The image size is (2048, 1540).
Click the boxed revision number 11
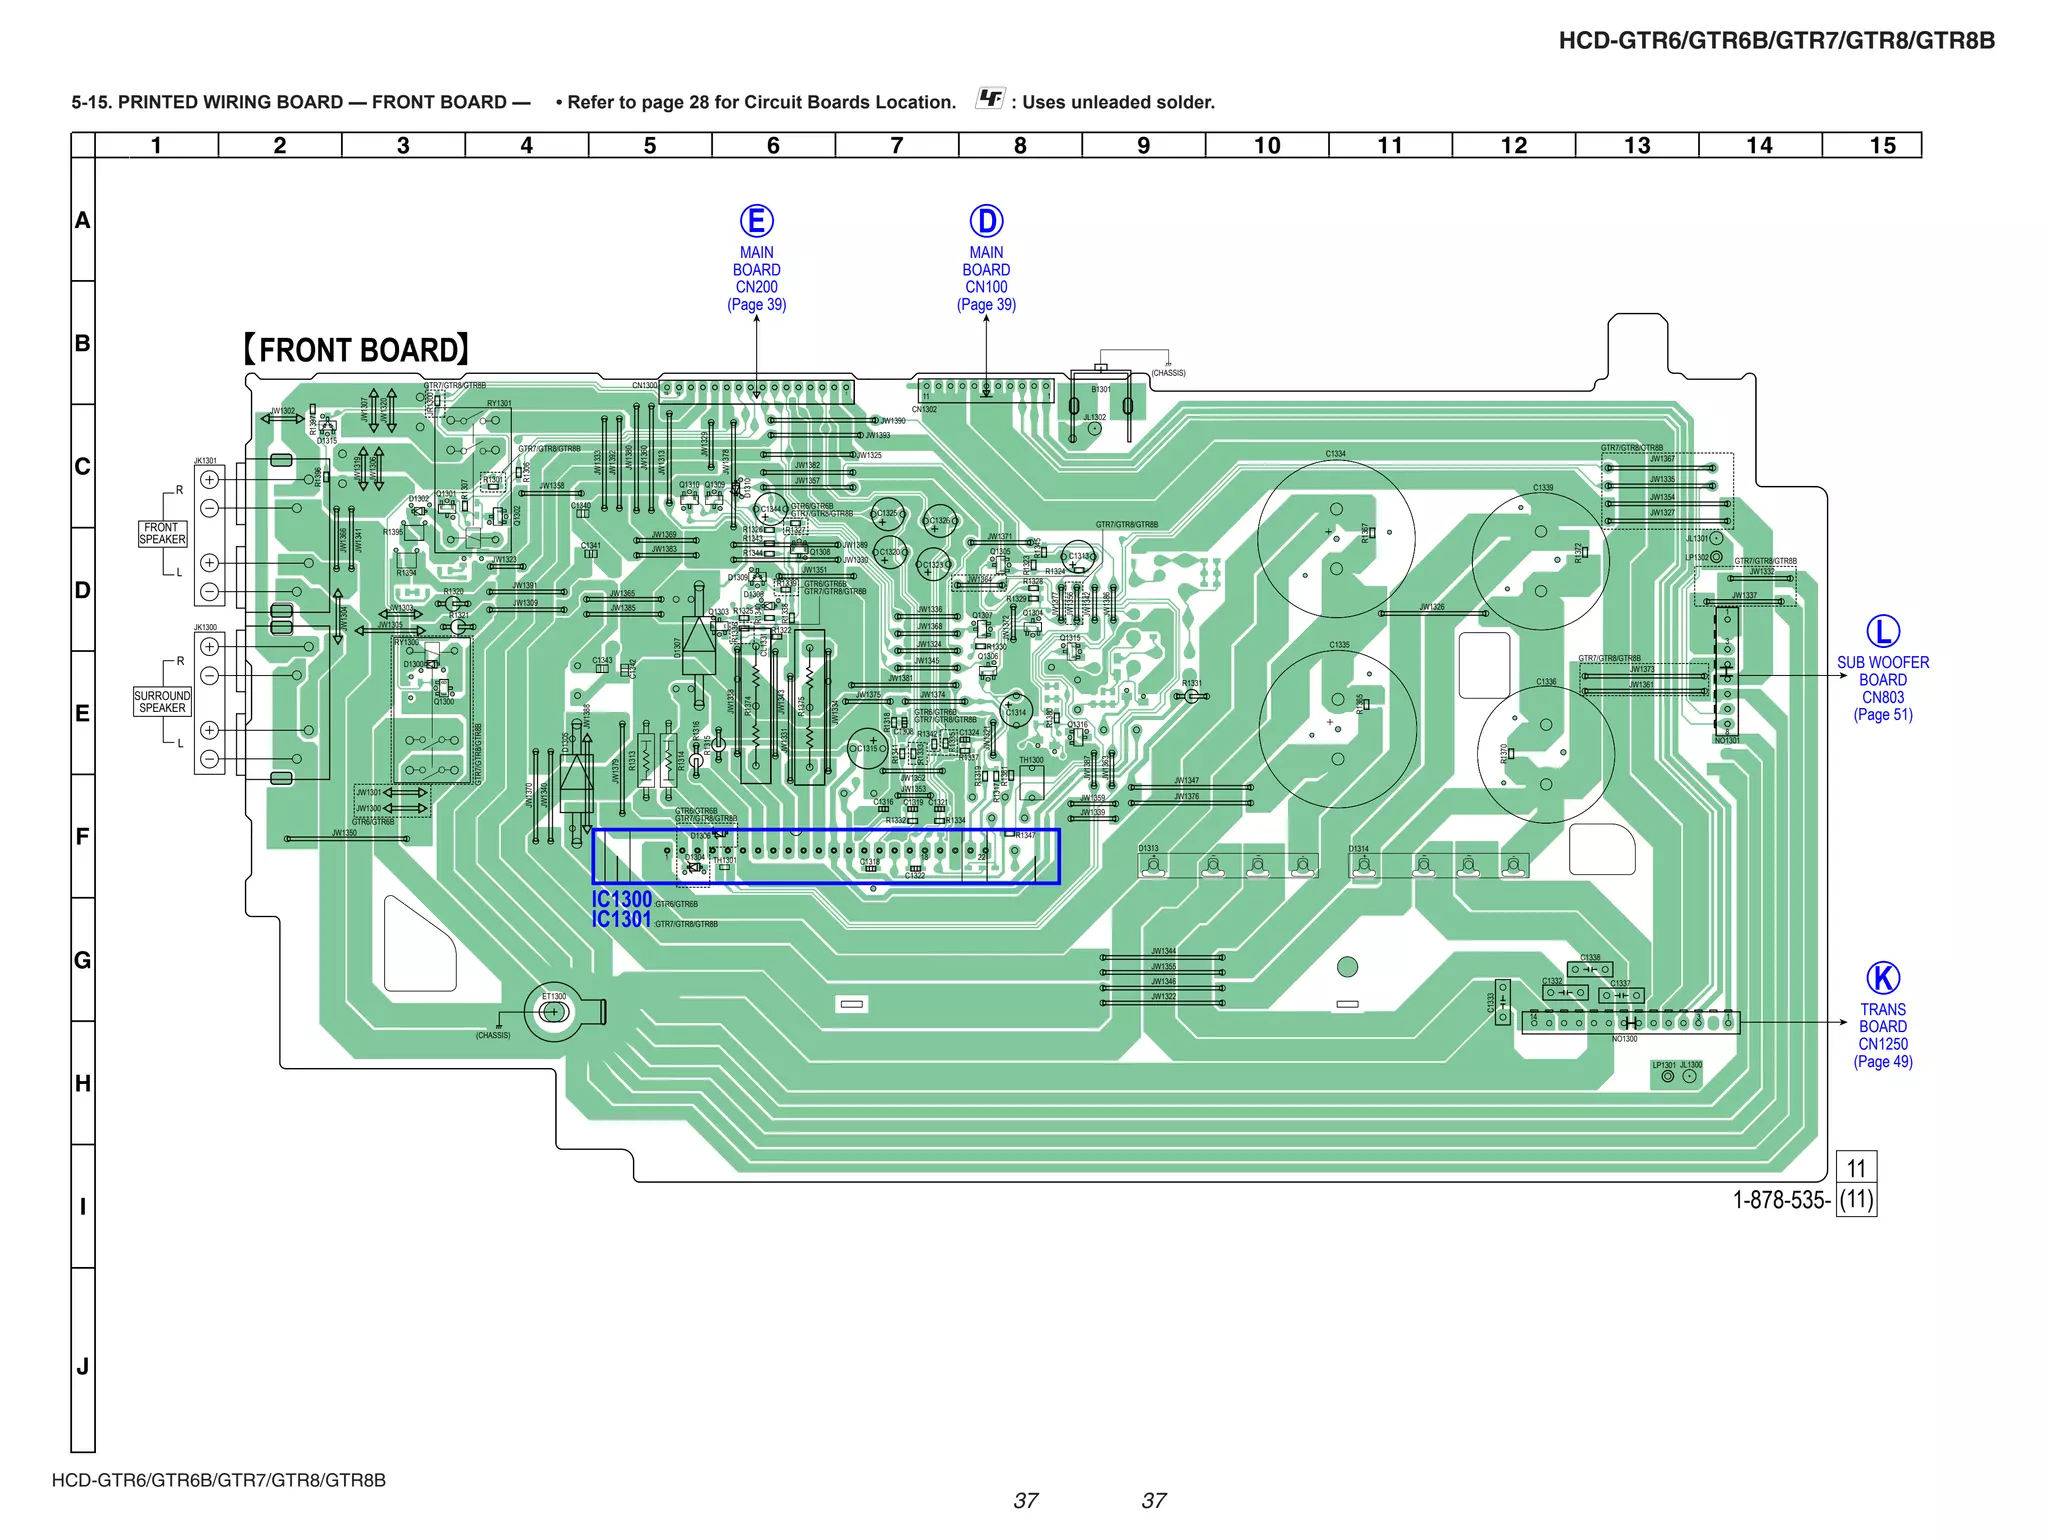pyautogui.click(x=1856, y=1169)
